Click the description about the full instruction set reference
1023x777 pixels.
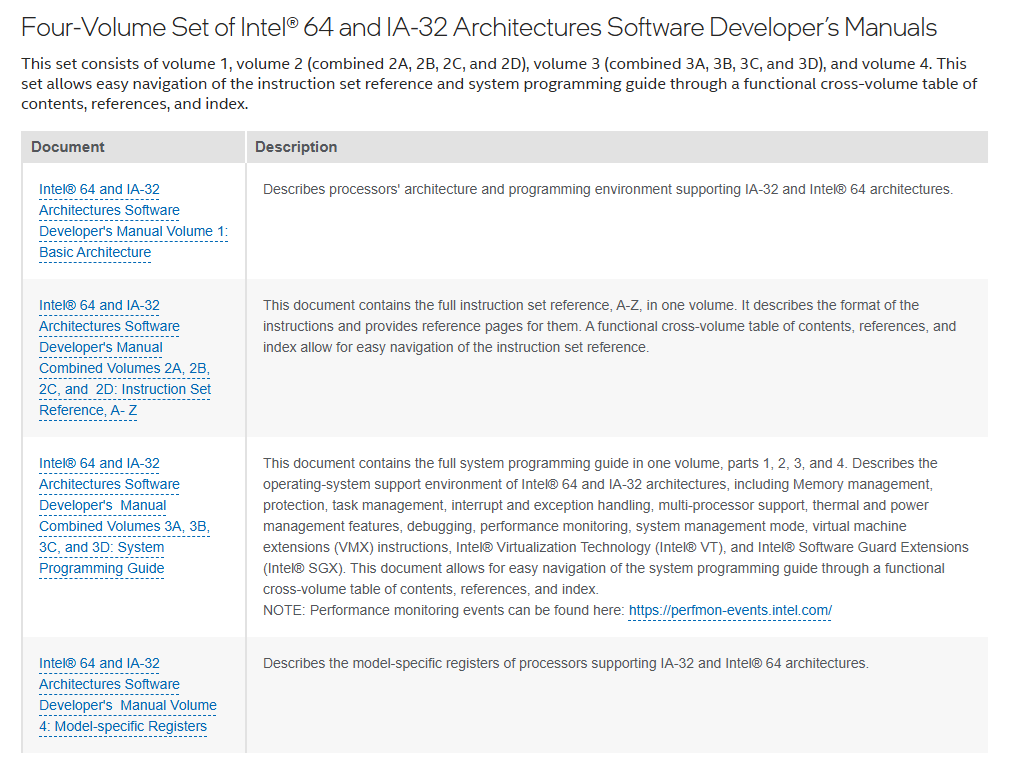(x=609, y=326)
